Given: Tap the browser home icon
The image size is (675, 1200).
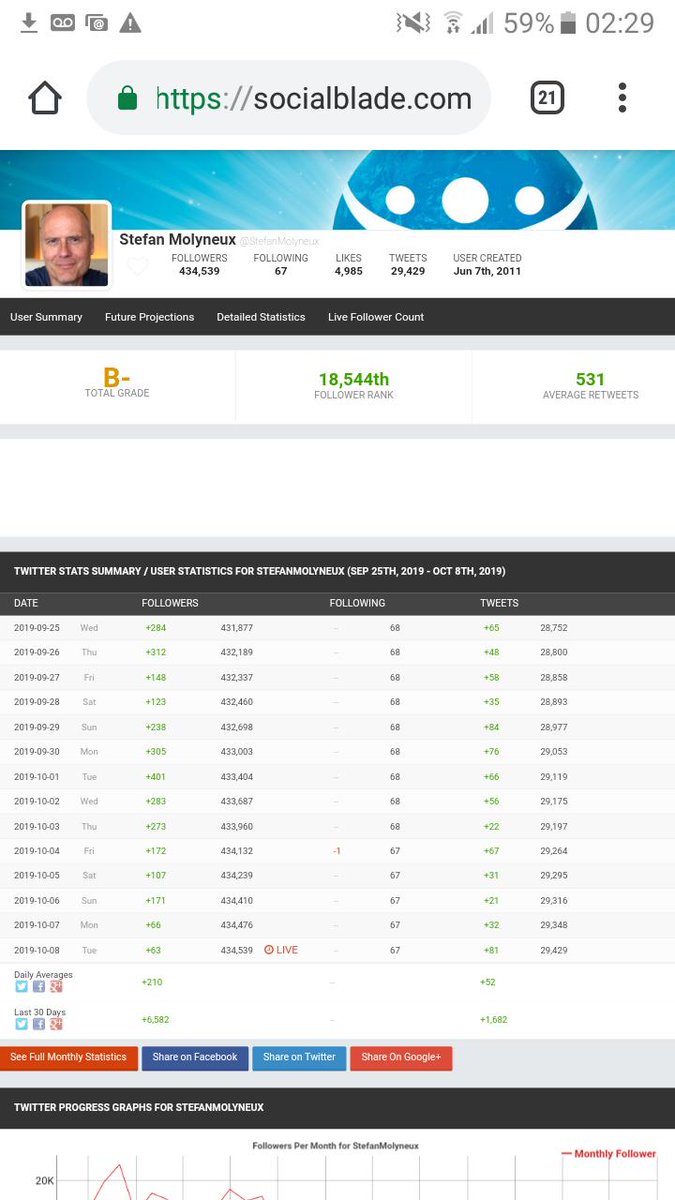Looking at the screenshot, I should pyautogui.click(x=44, y=98).
